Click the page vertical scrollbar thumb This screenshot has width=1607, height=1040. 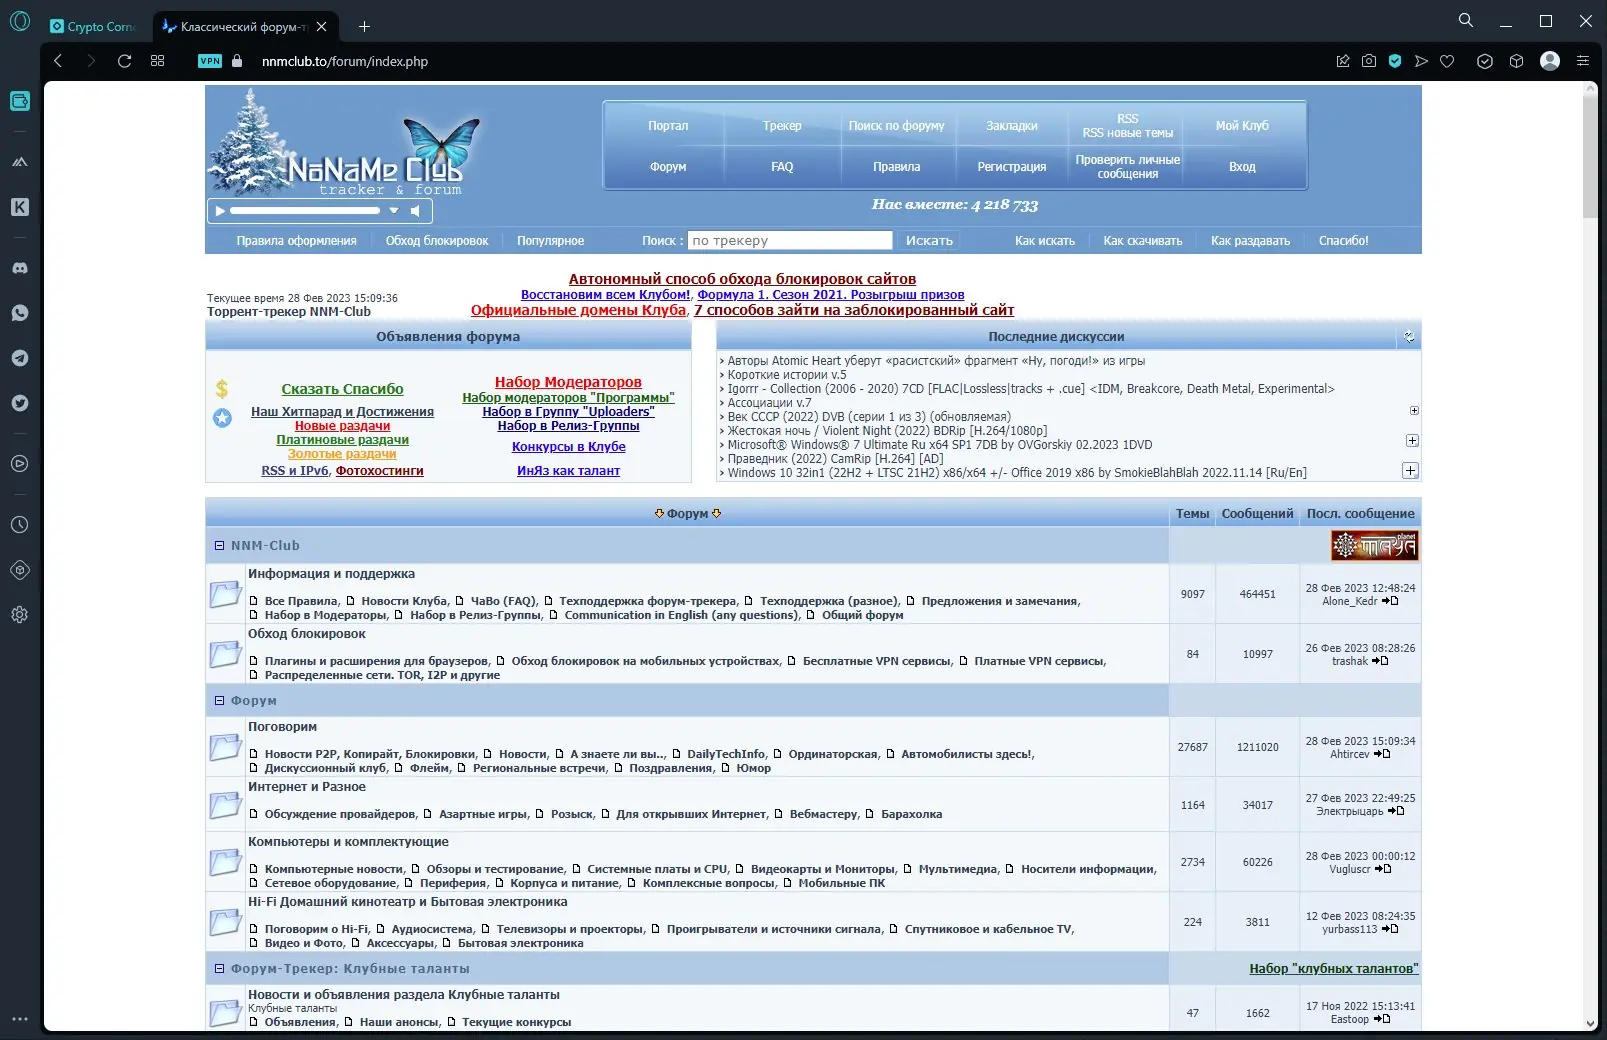pyautogui.click(x=1590, y=155)
